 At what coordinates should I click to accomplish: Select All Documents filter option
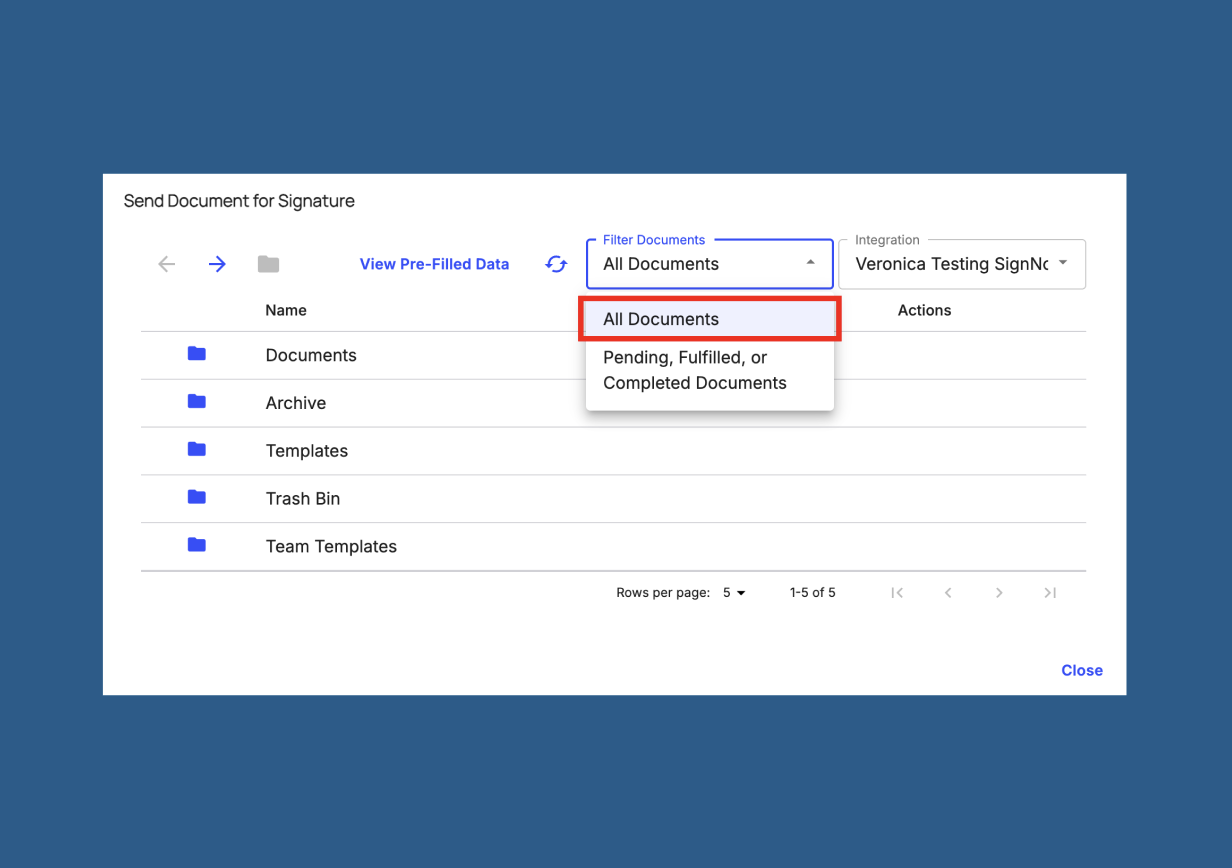point(710,319)
